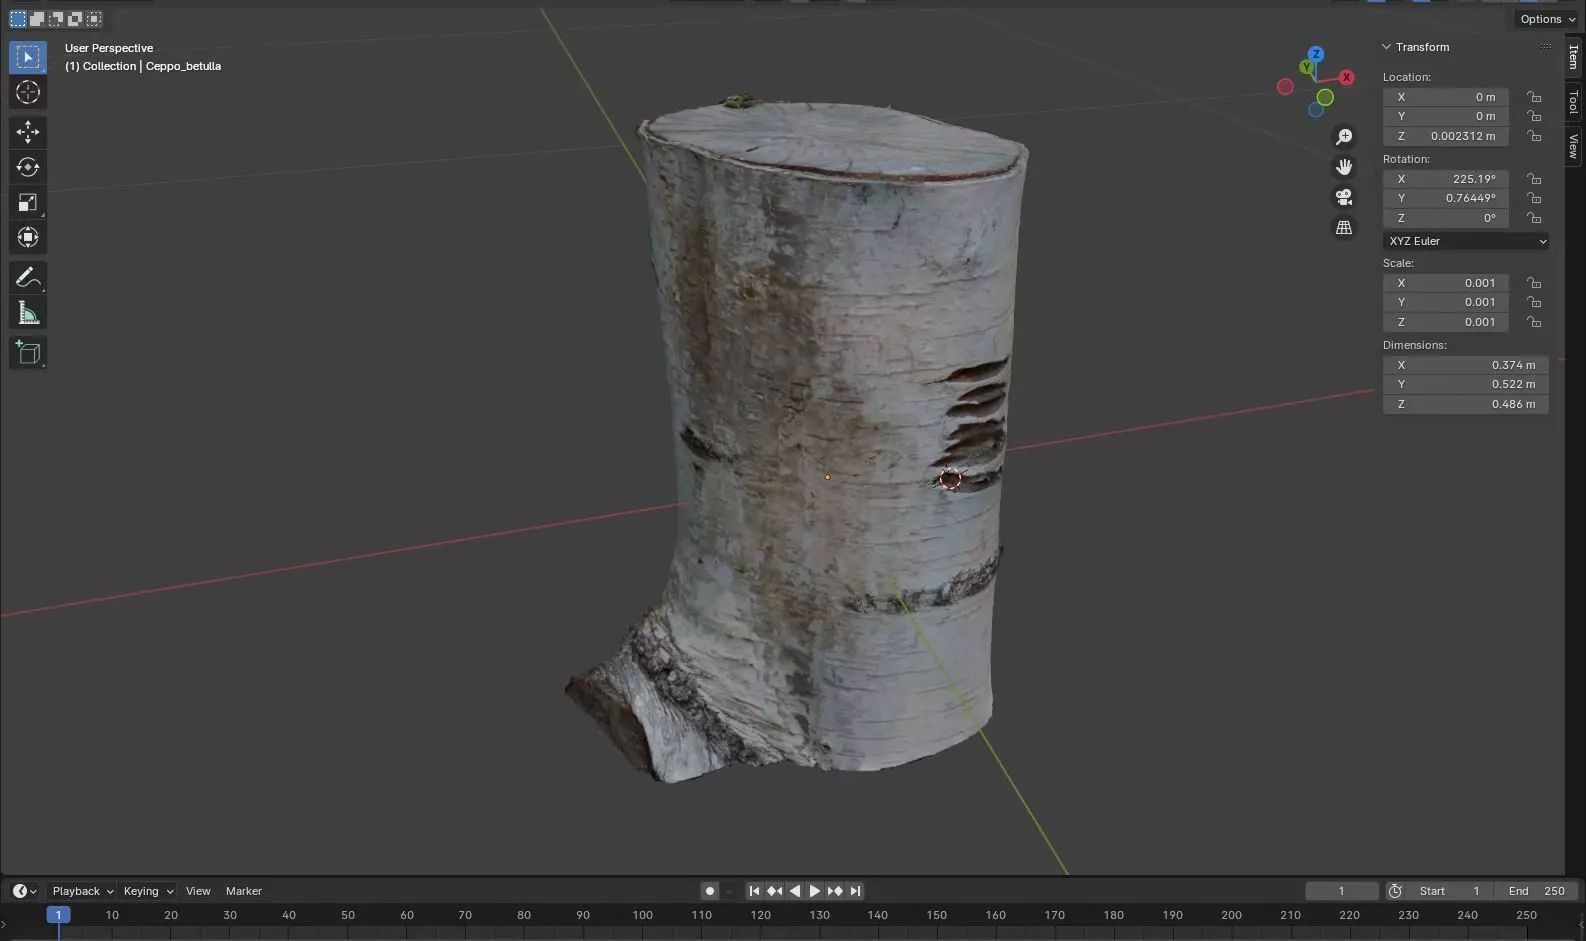
Task: Open the timeline Marker menu
Action: [x=244, y=891]
